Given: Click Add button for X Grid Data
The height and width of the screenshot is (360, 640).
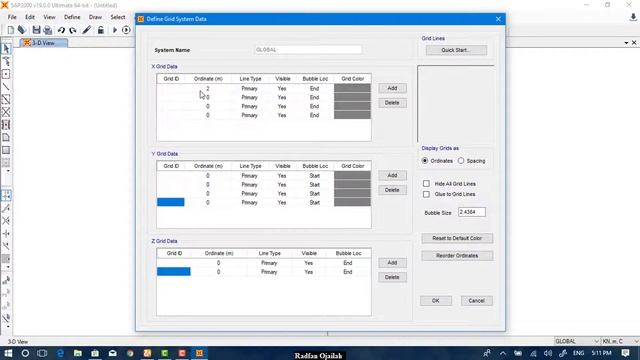Looking at the screenshot, I should pos(392,88).
